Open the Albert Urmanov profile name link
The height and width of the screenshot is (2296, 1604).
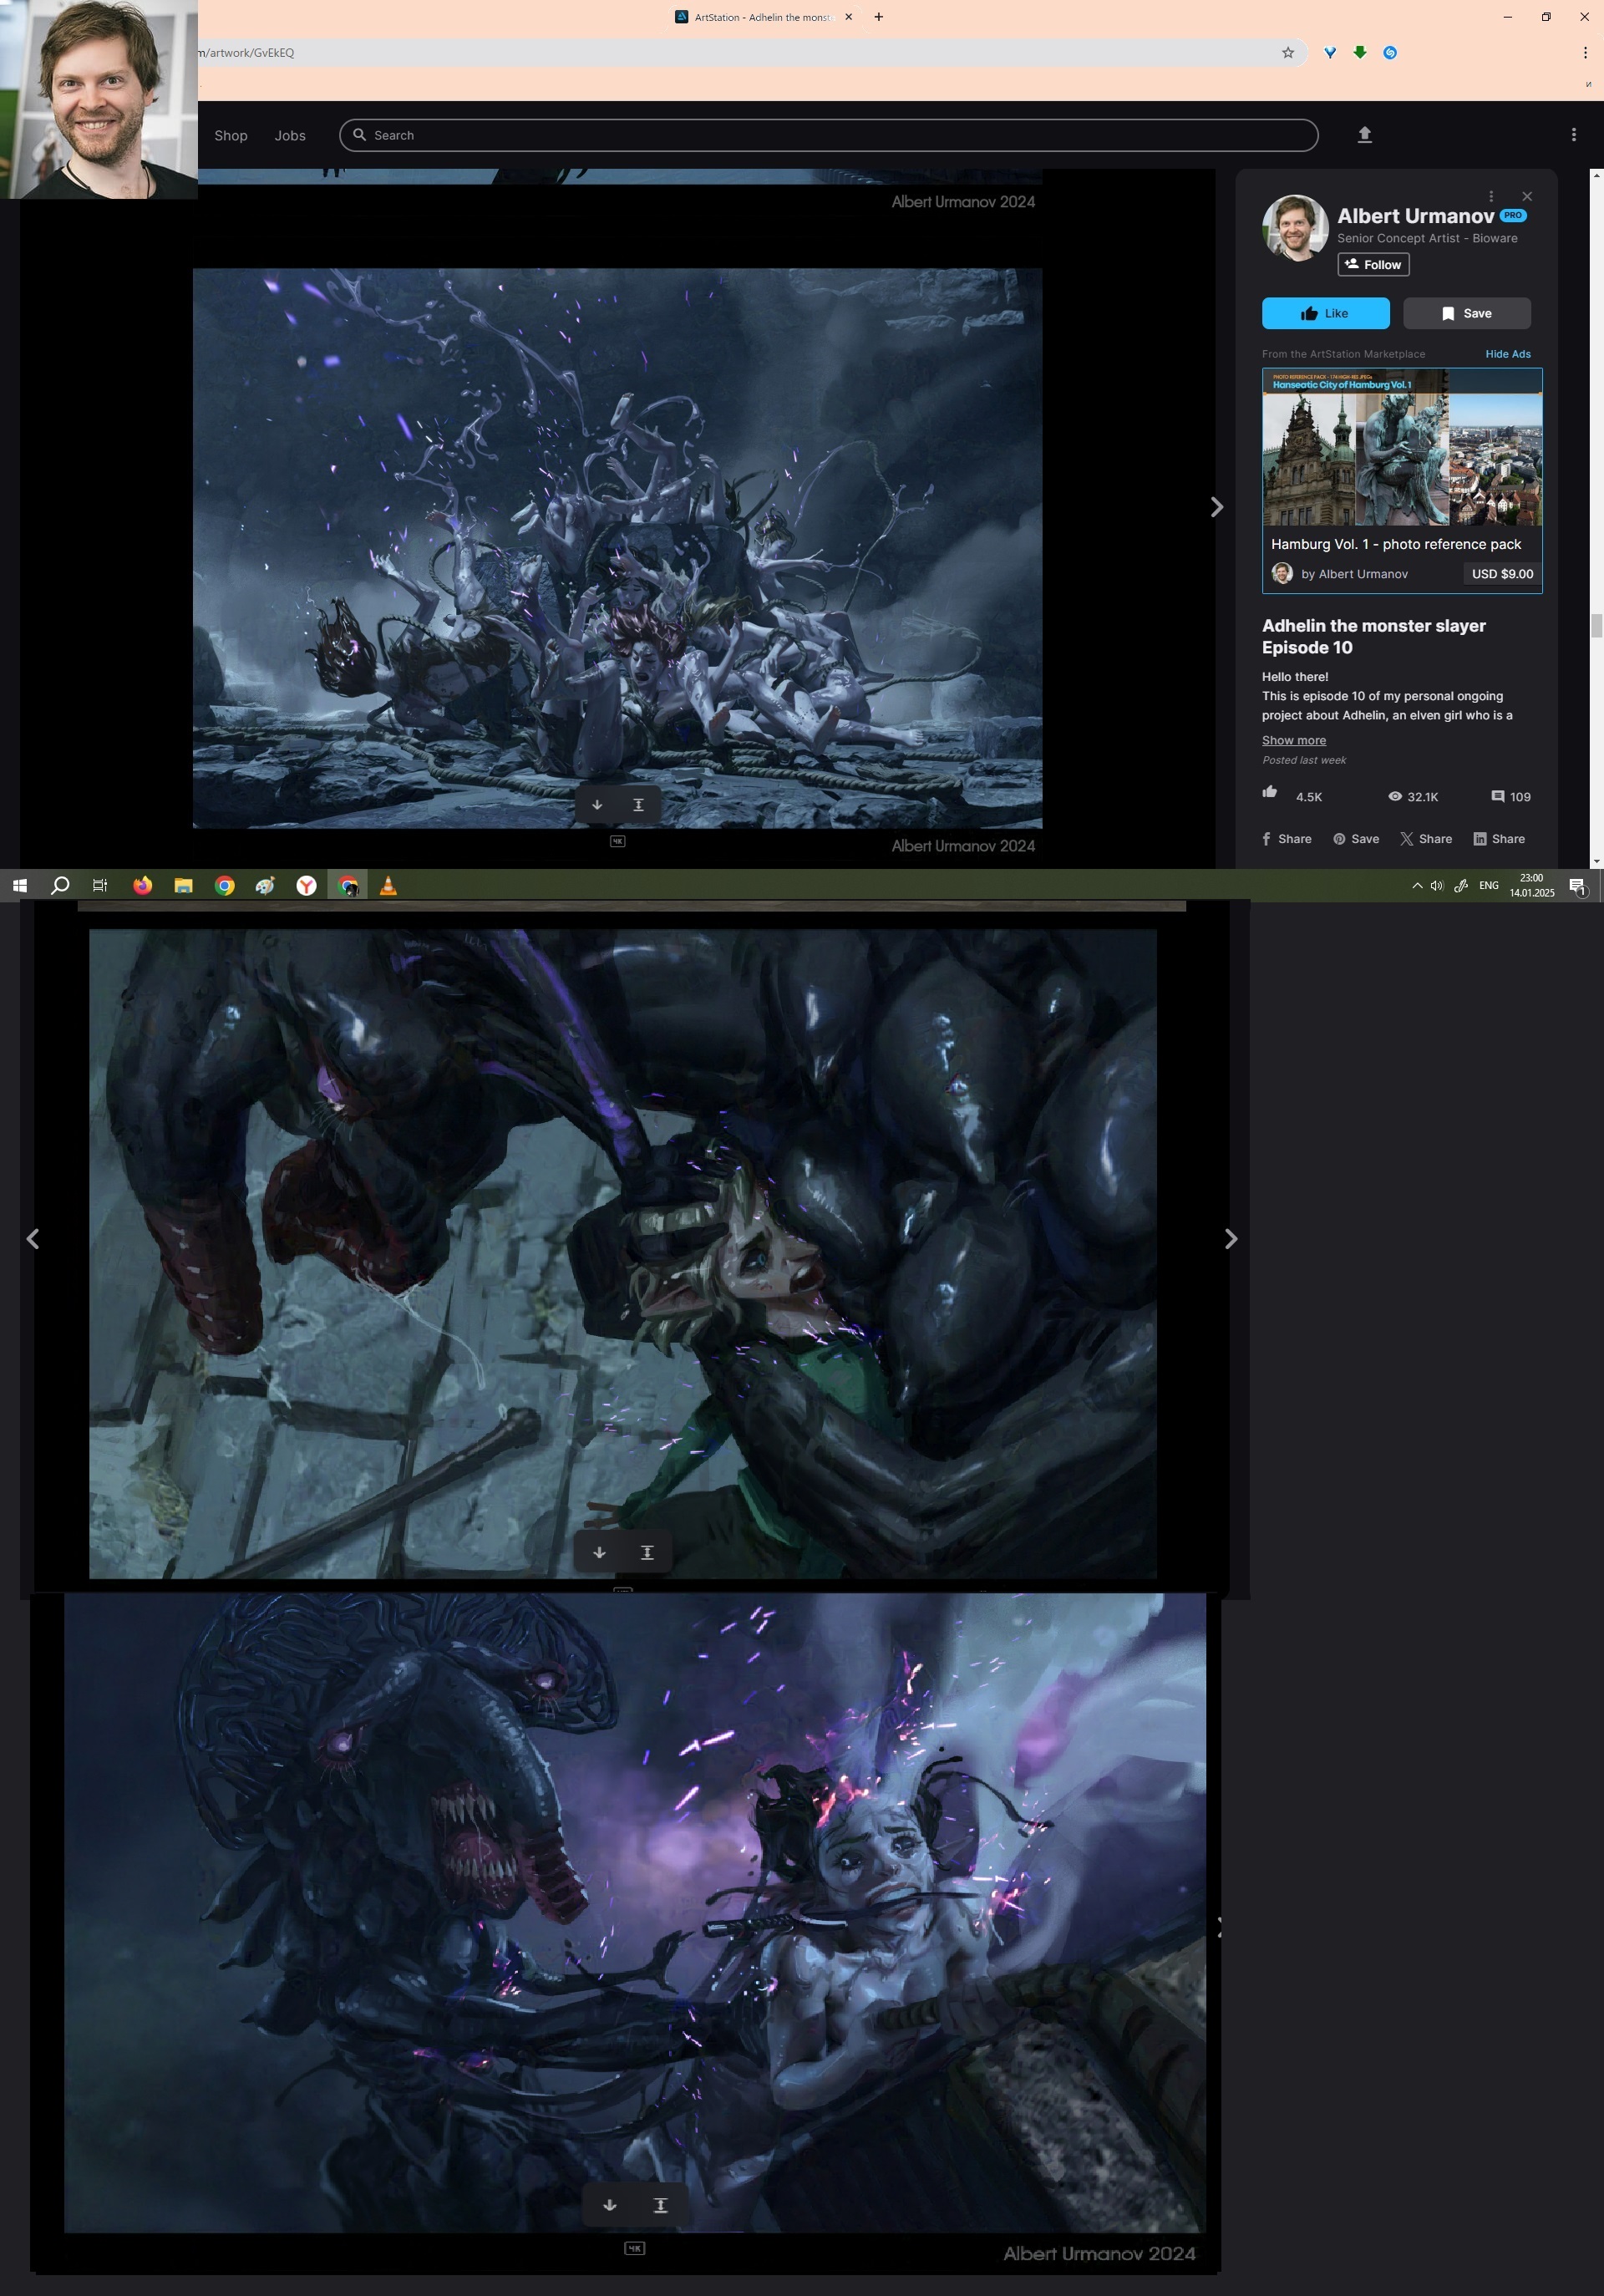click(1415, 216)
